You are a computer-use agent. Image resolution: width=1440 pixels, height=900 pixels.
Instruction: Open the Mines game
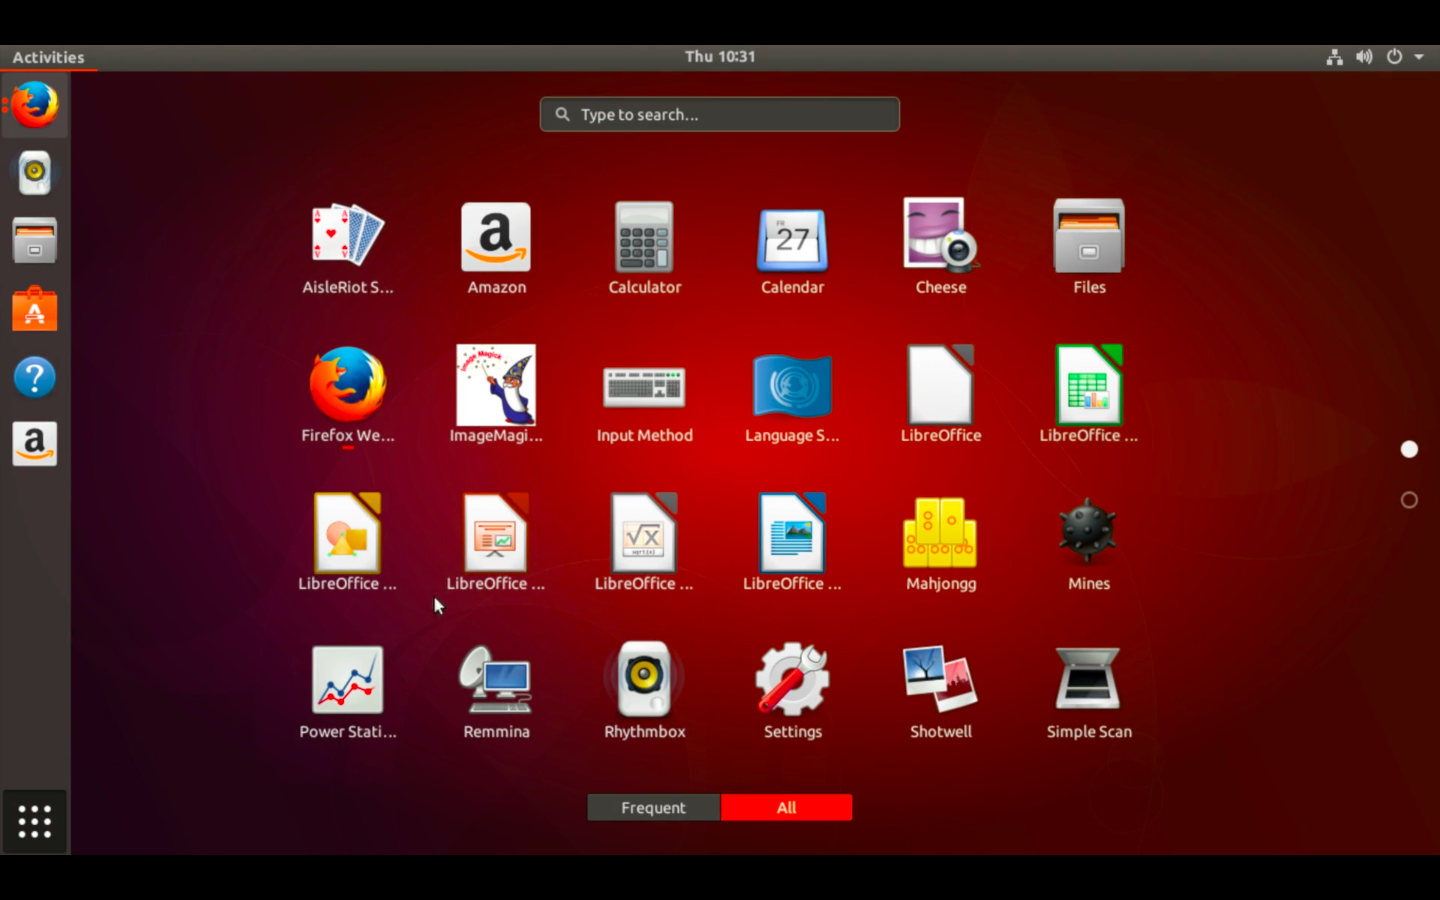pos(1088,531)
